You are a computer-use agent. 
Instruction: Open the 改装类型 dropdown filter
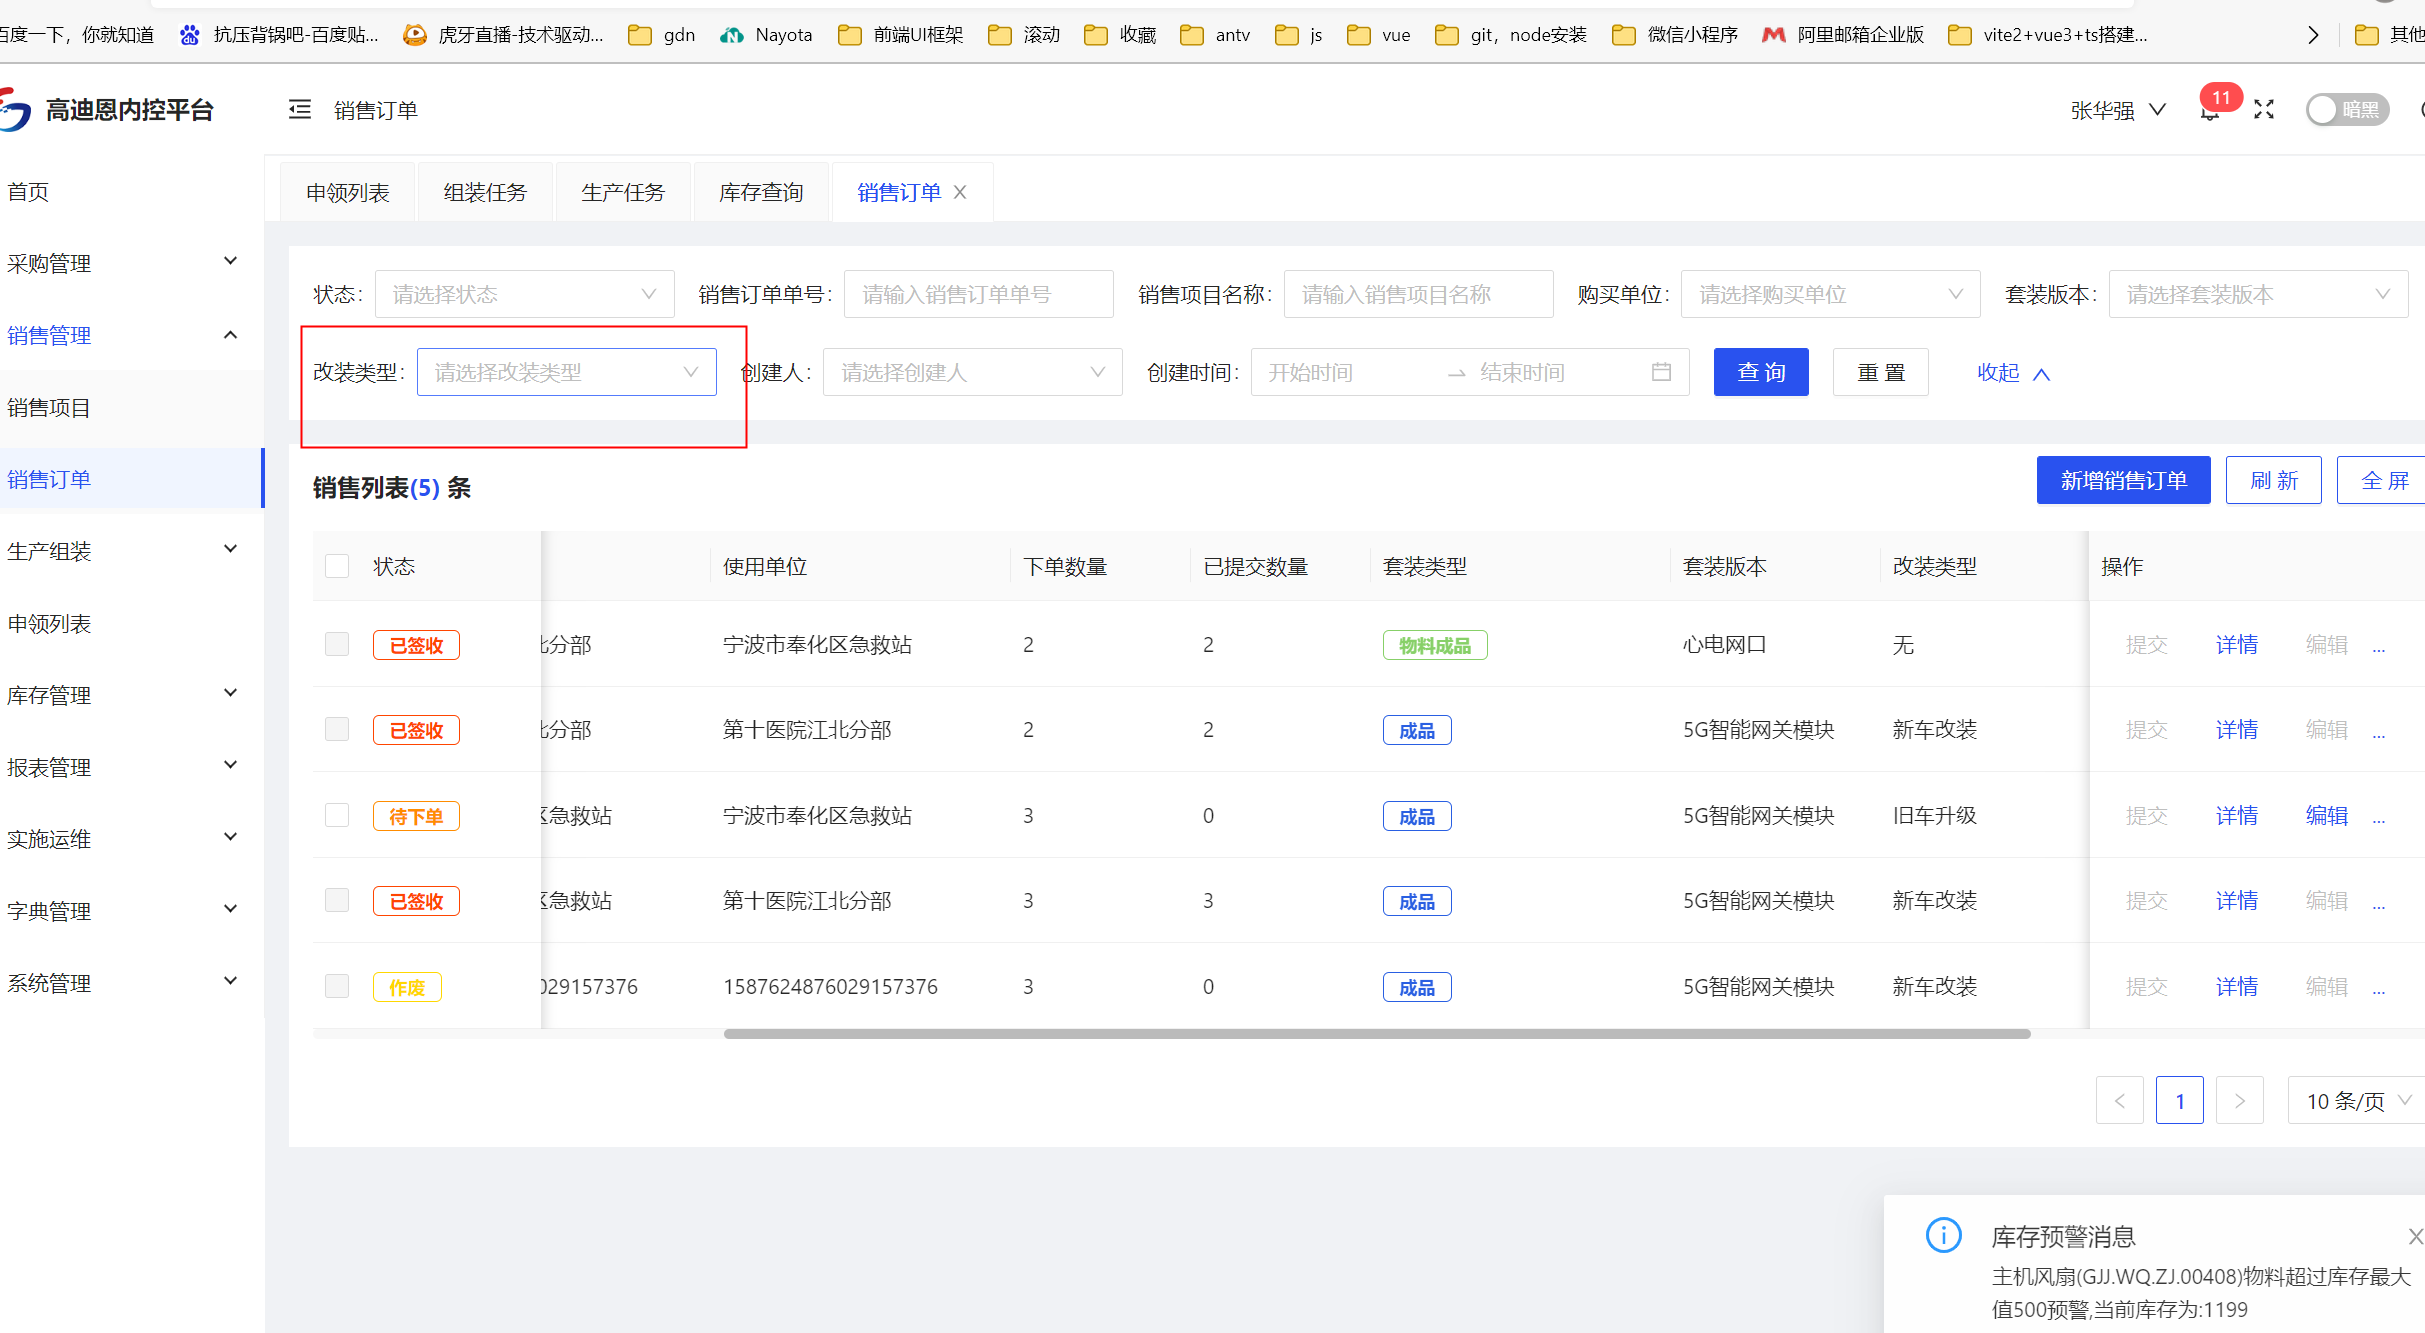[567, 372]
